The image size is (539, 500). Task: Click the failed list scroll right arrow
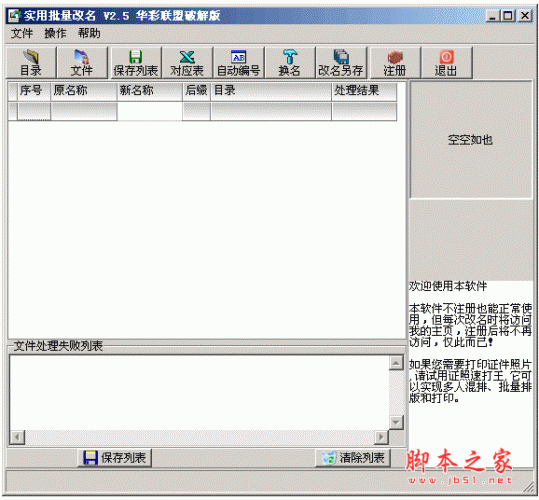381,437
